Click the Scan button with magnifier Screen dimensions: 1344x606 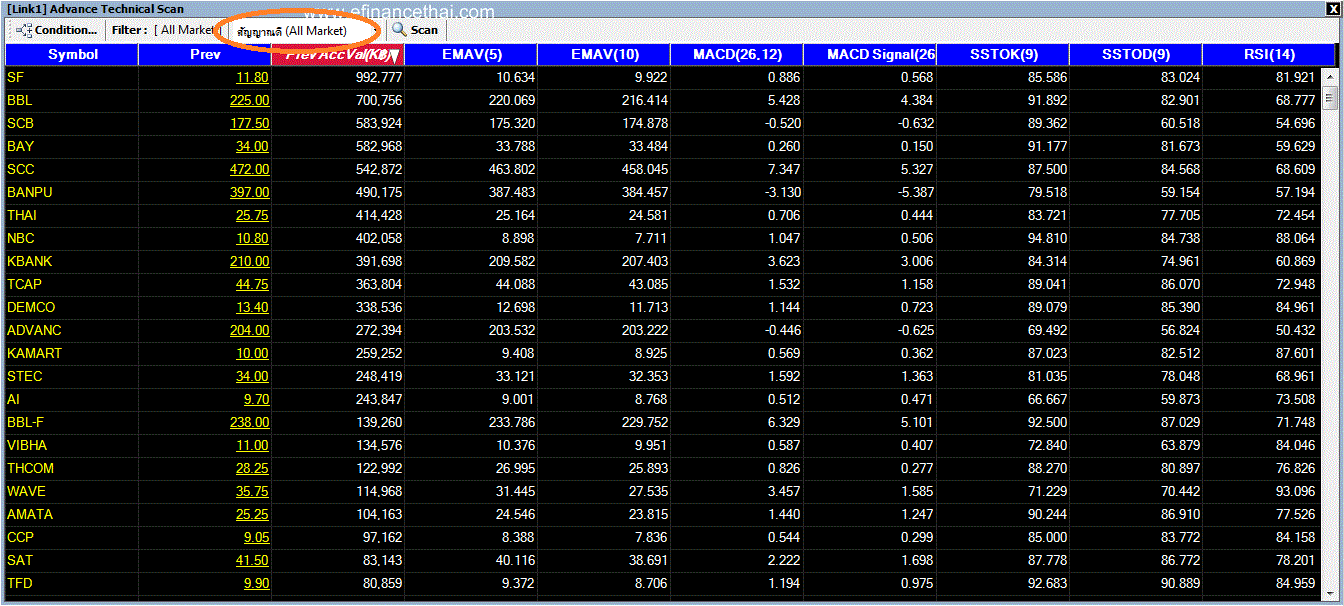[x=415, y=30]
